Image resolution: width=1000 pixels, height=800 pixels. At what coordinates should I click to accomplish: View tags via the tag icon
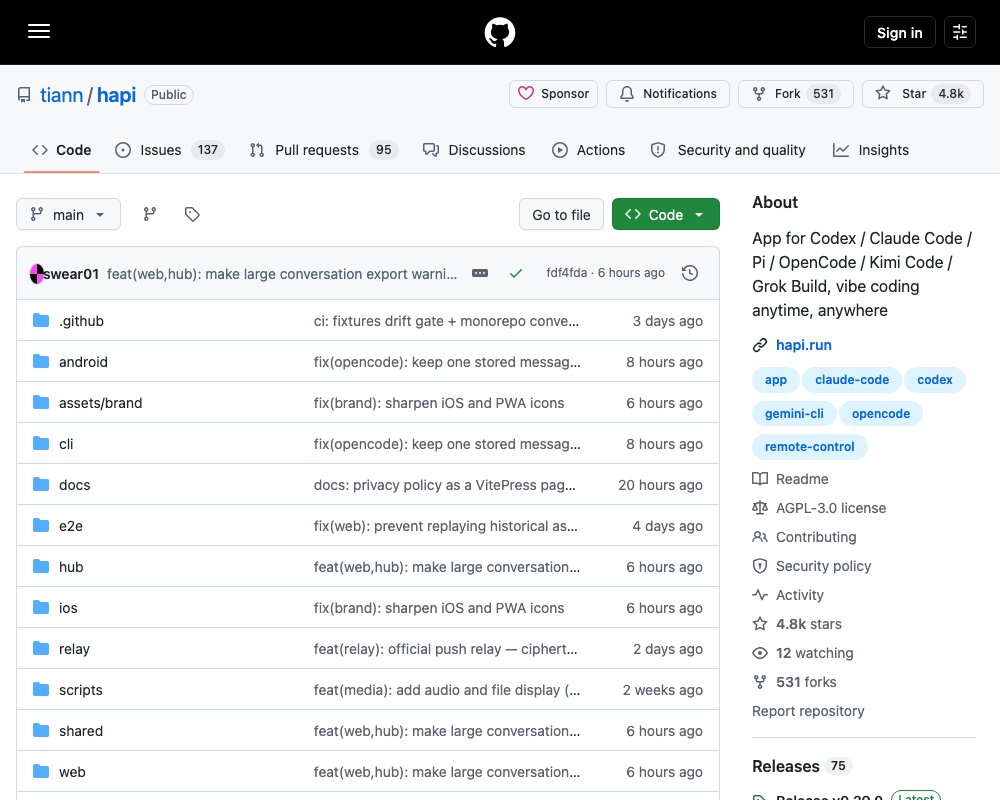coord(192,214)
